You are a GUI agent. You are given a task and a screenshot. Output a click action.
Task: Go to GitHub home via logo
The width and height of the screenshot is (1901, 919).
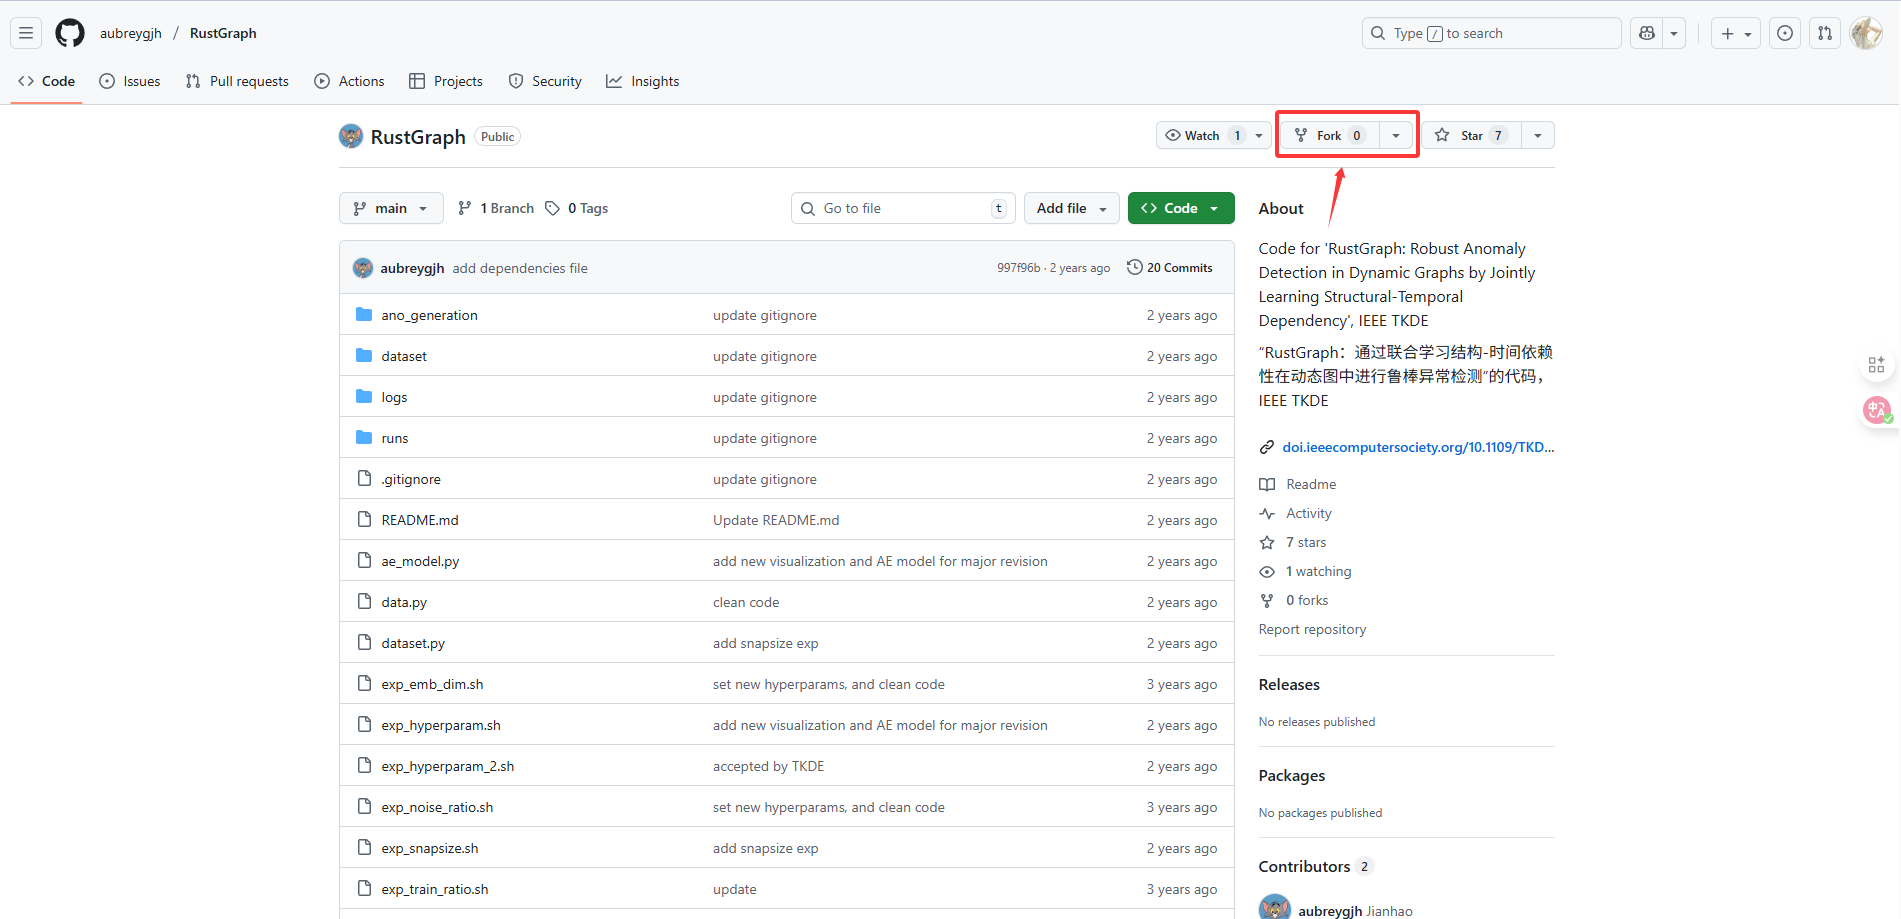(70, 33)
